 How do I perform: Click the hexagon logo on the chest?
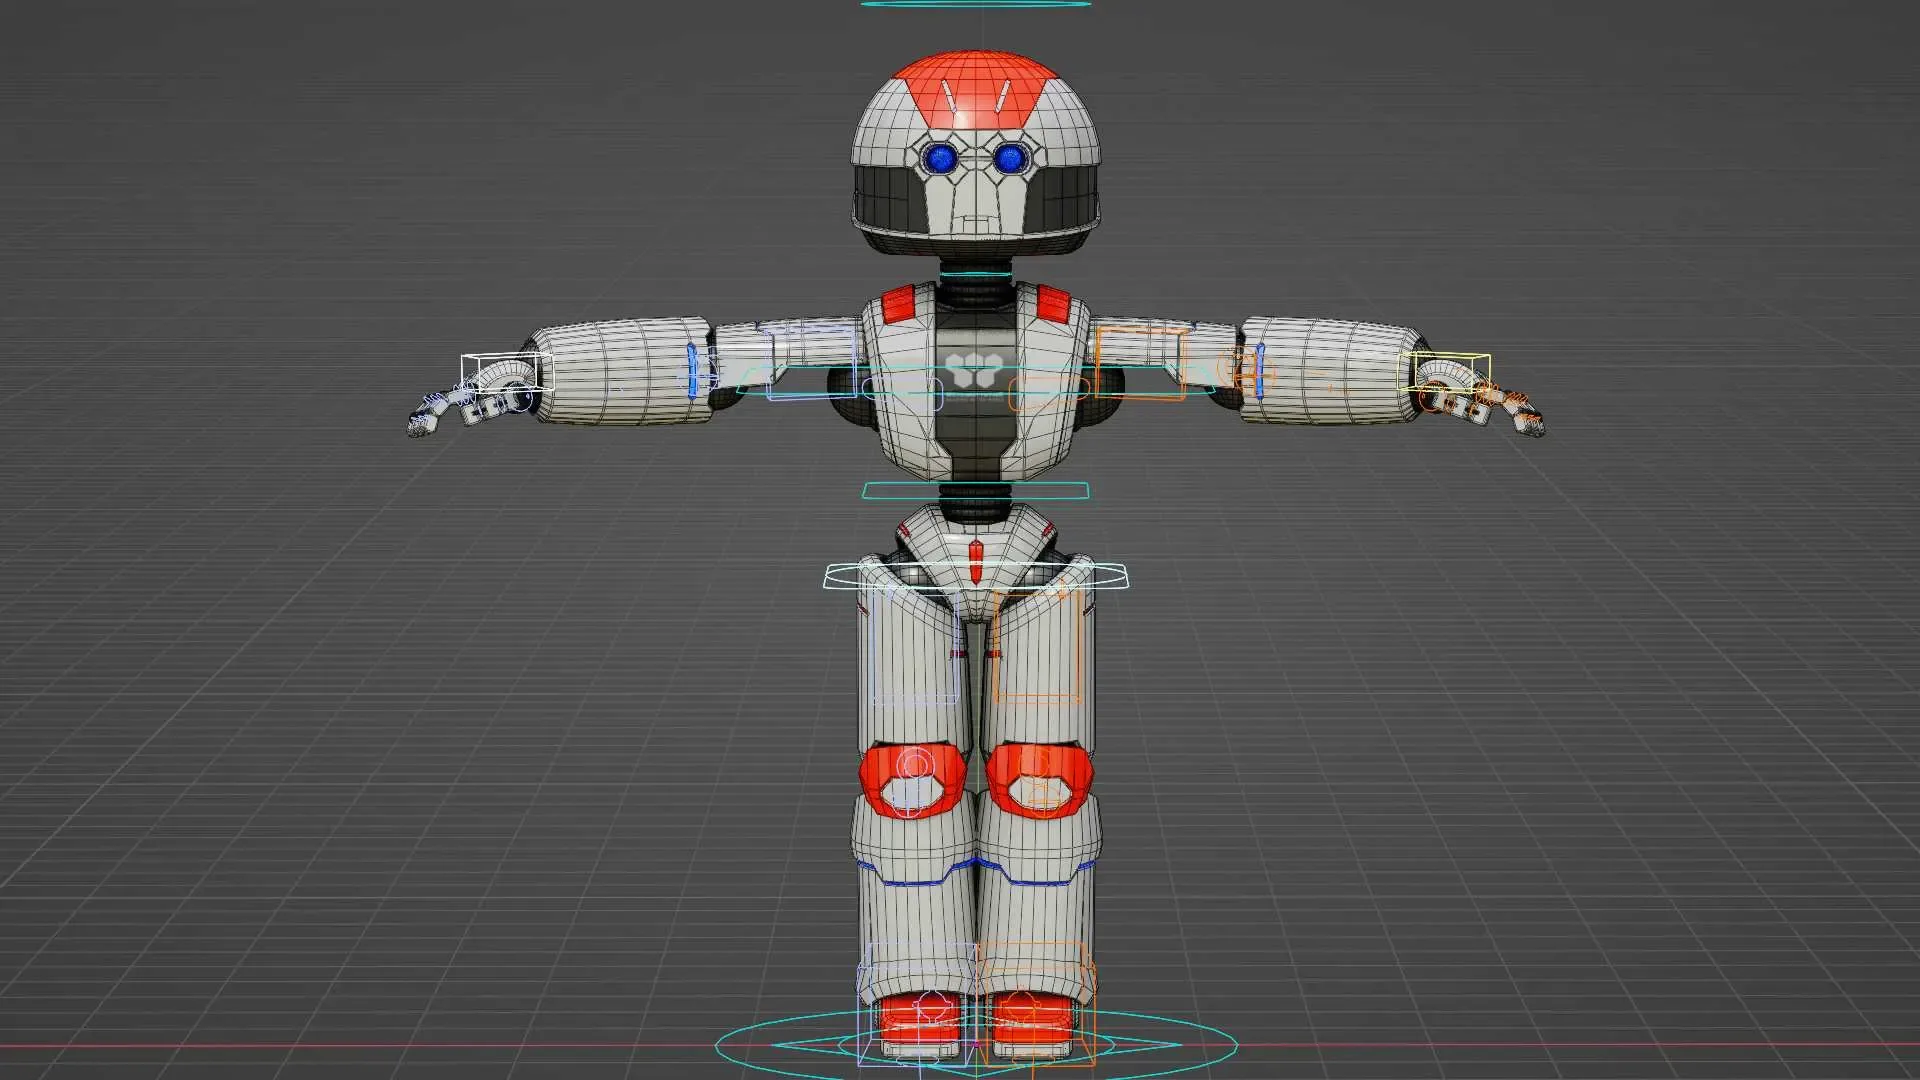[974, 370]
